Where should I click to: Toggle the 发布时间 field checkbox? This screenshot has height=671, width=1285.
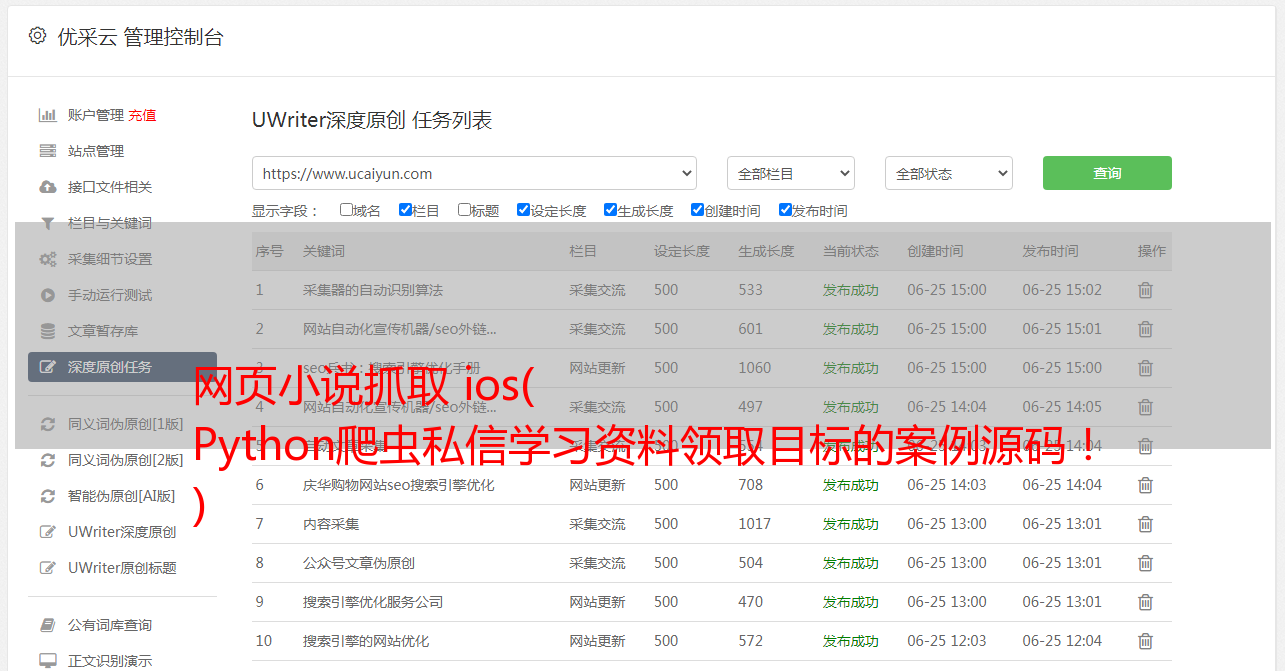(x=785, y=210)
